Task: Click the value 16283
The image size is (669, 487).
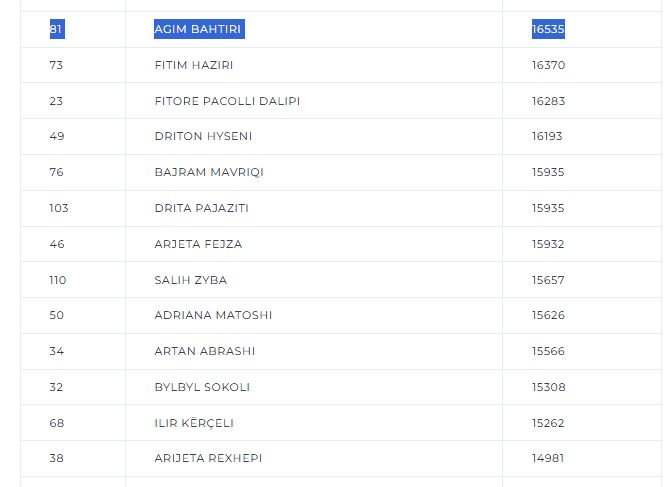Action: coord(548,101)
